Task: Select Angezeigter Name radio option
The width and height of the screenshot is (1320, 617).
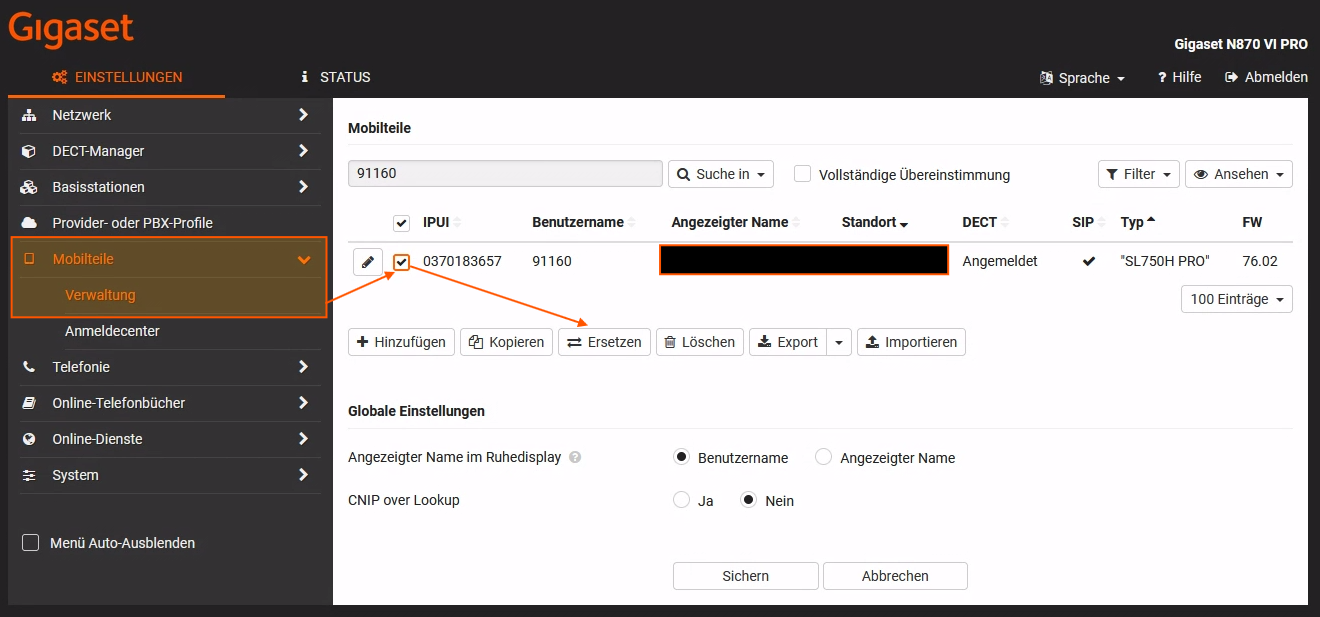Action: click(x=824, y=457)
